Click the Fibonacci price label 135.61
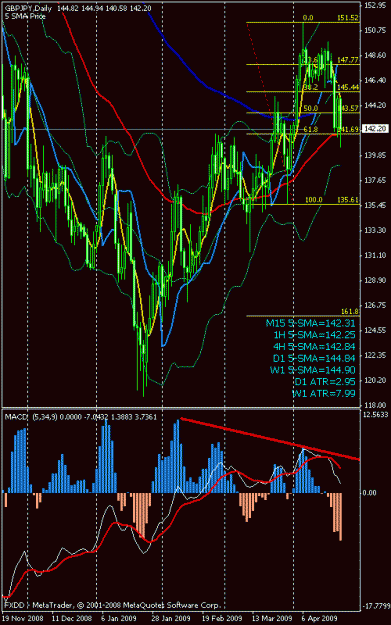This screenshot has width=391, height=625. (x=348, y=199)
